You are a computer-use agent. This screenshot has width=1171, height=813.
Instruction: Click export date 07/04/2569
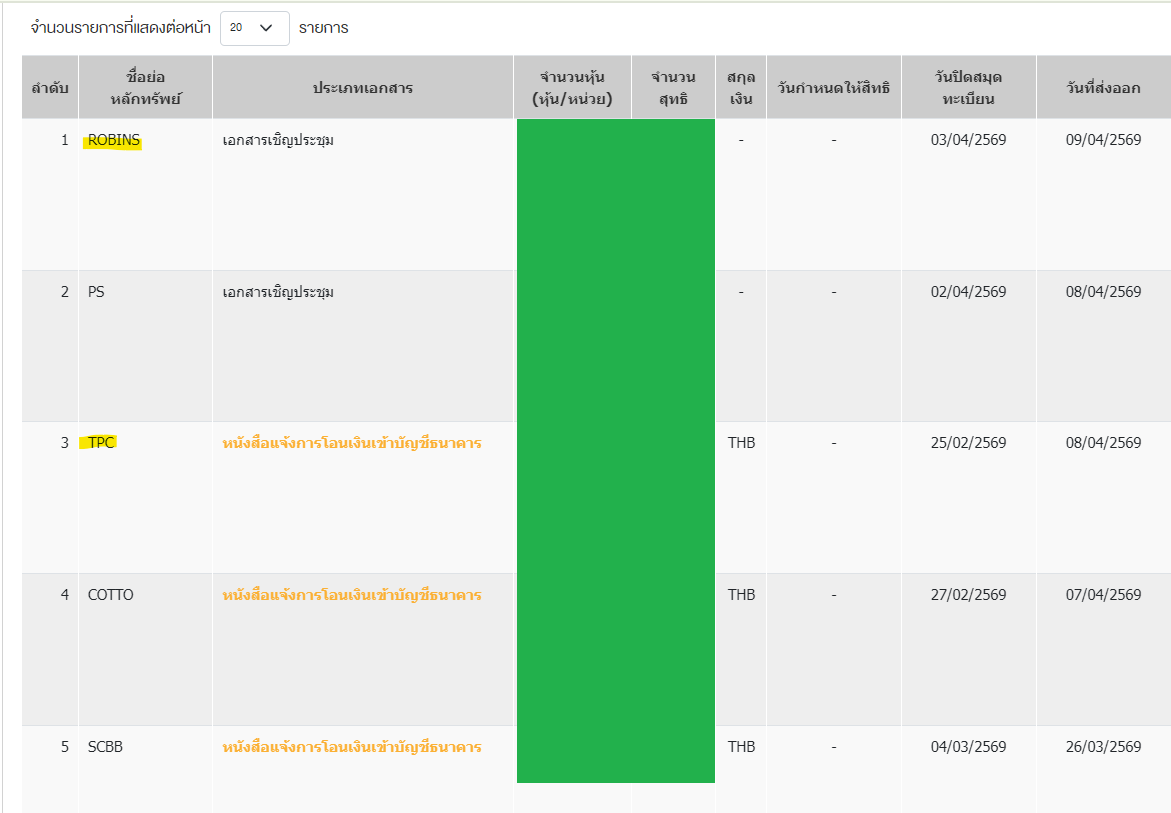coord(1104,595)
